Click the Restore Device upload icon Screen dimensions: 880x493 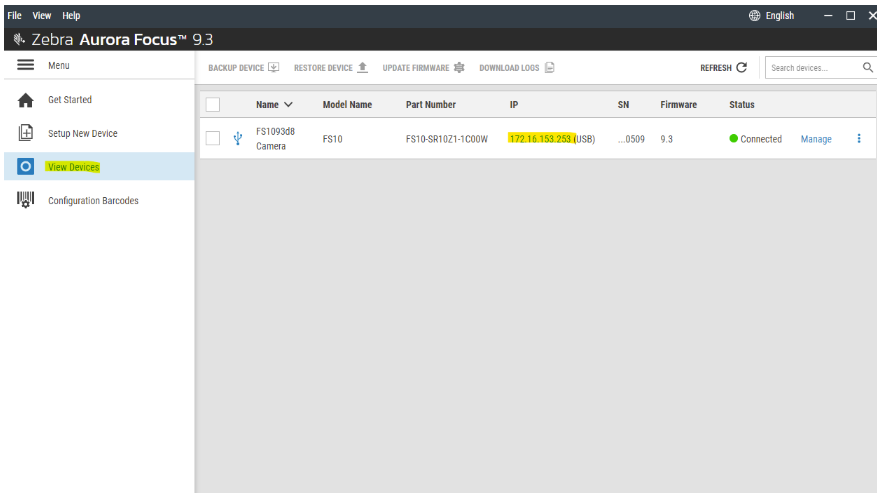point(363,67)
